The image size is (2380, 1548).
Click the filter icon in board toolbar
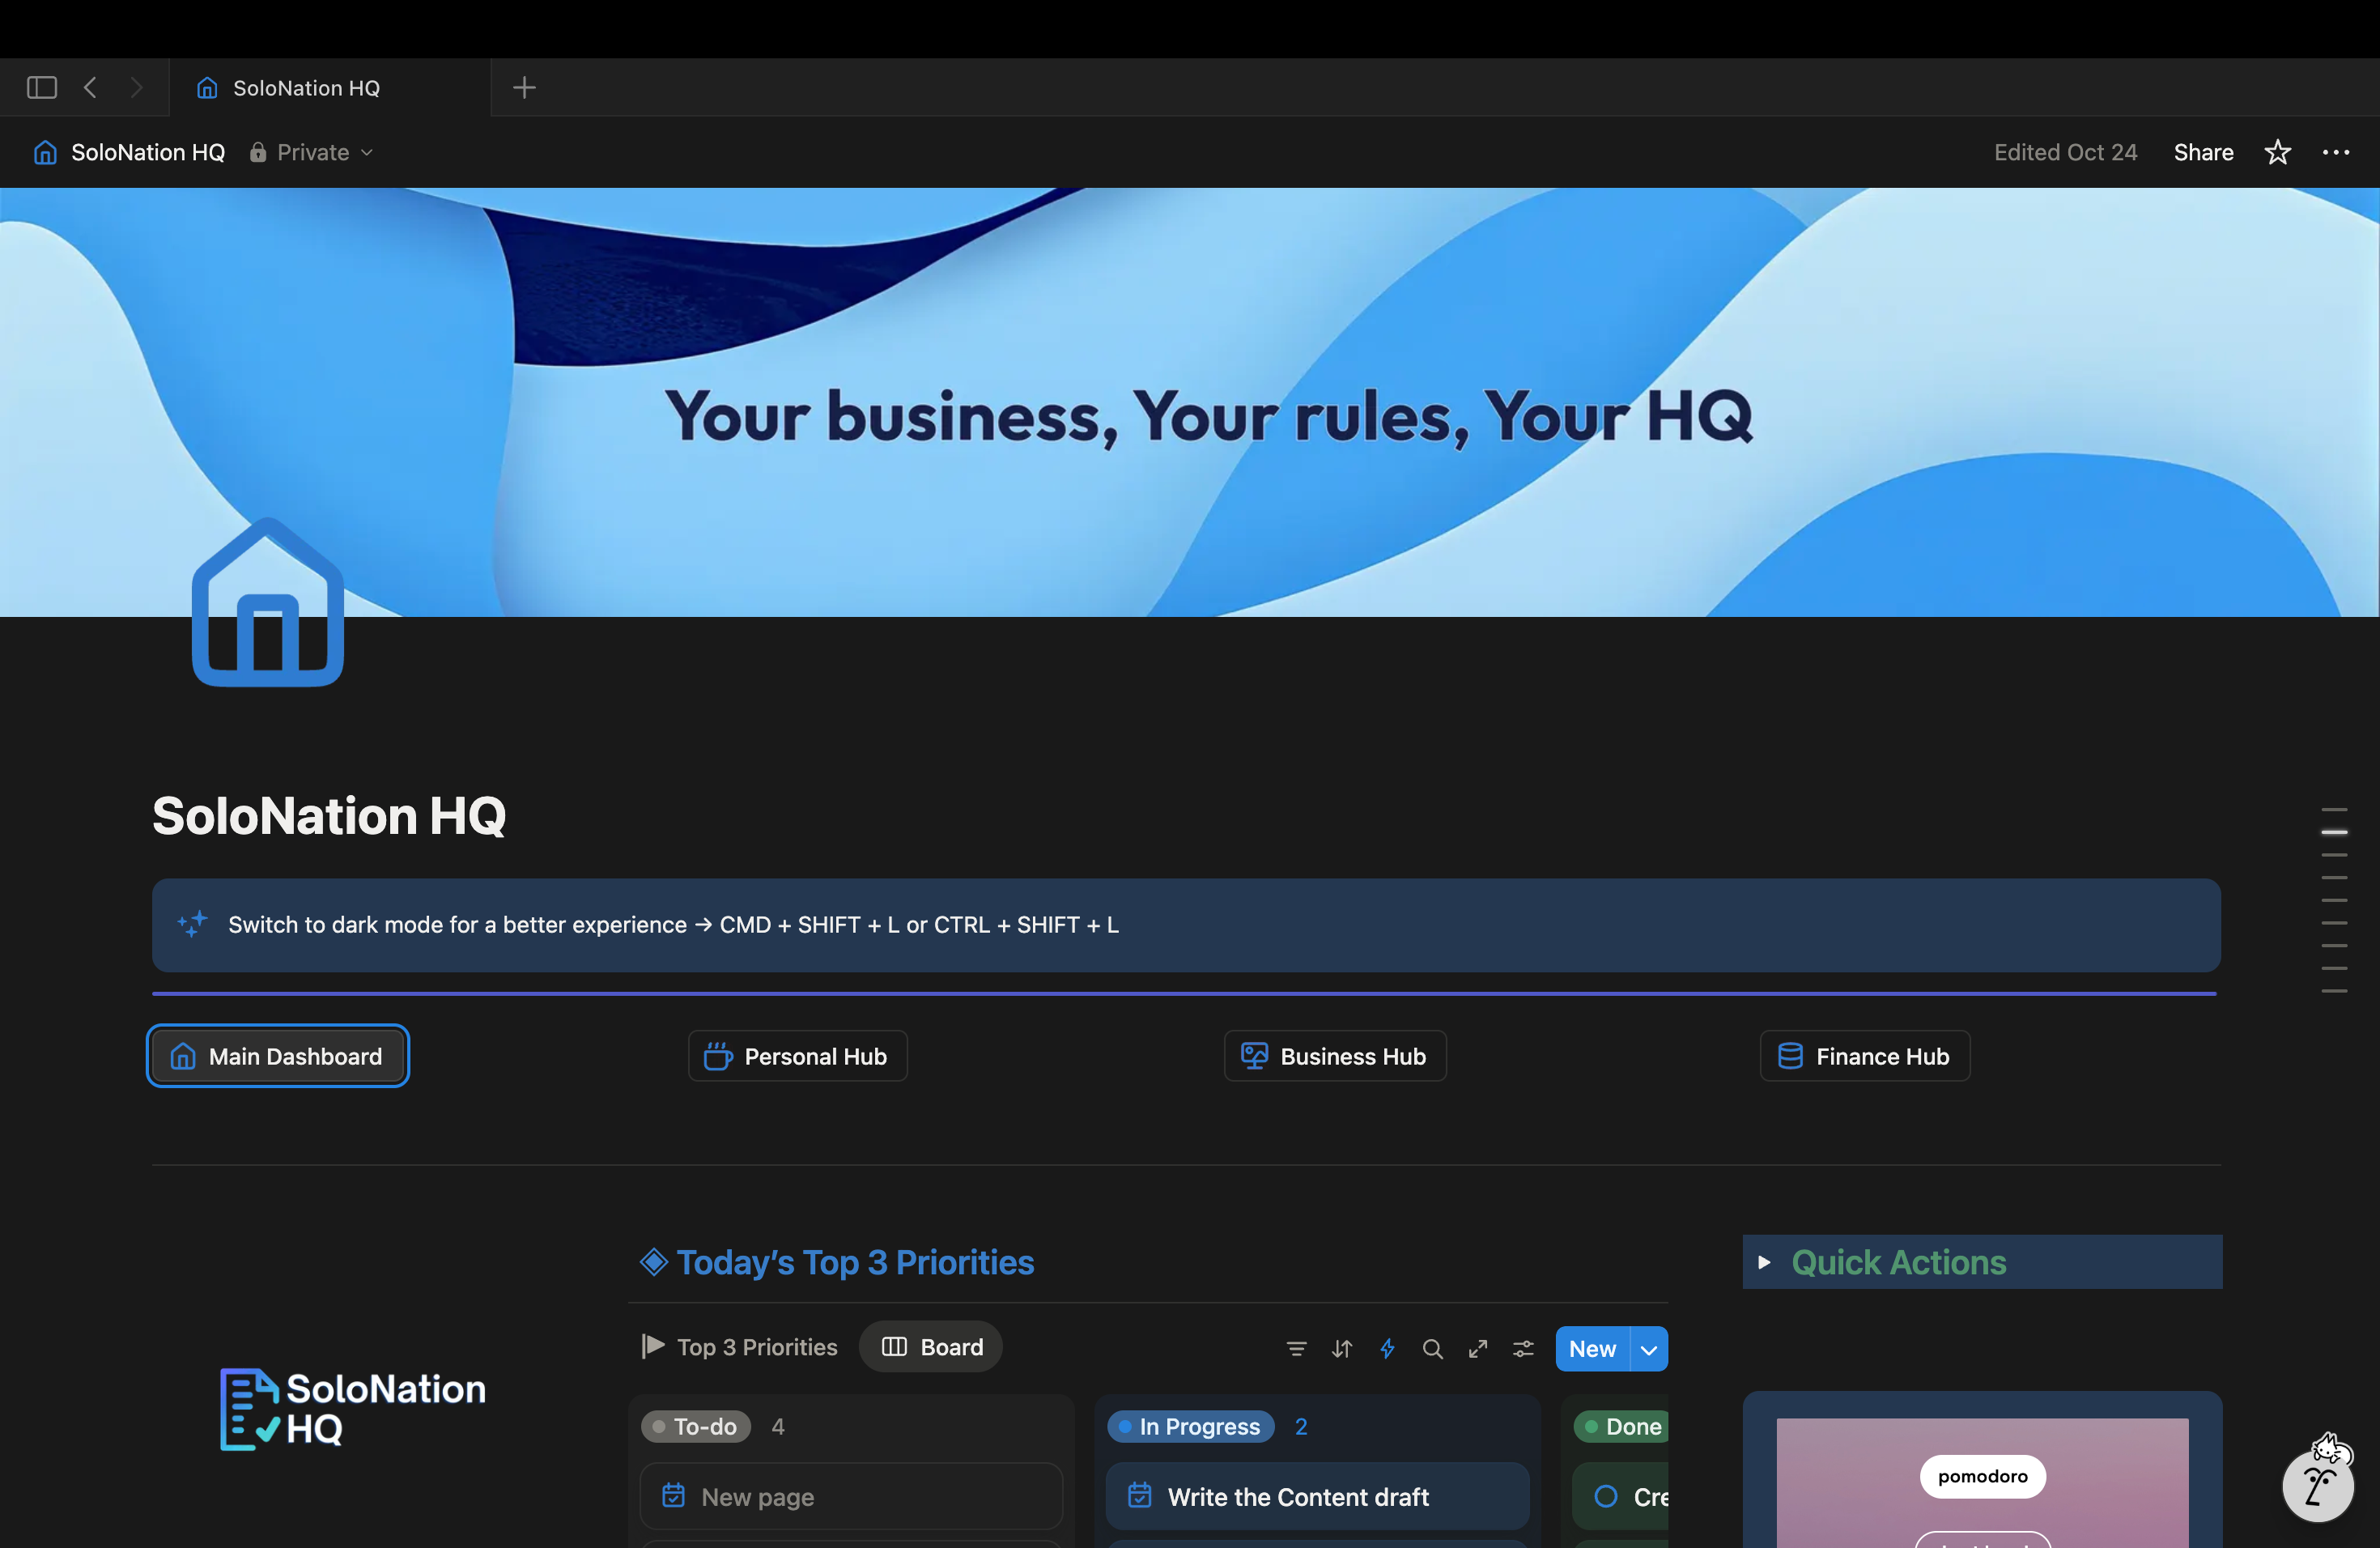tap(1296, 1349)
